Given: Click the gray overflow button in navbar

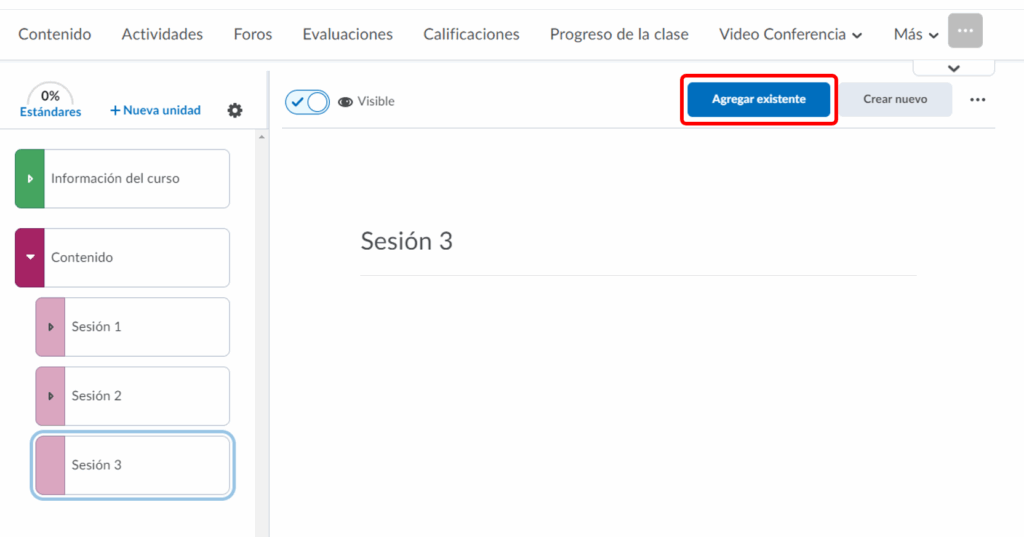Looking at the screenshot, I should click(965, 31).
